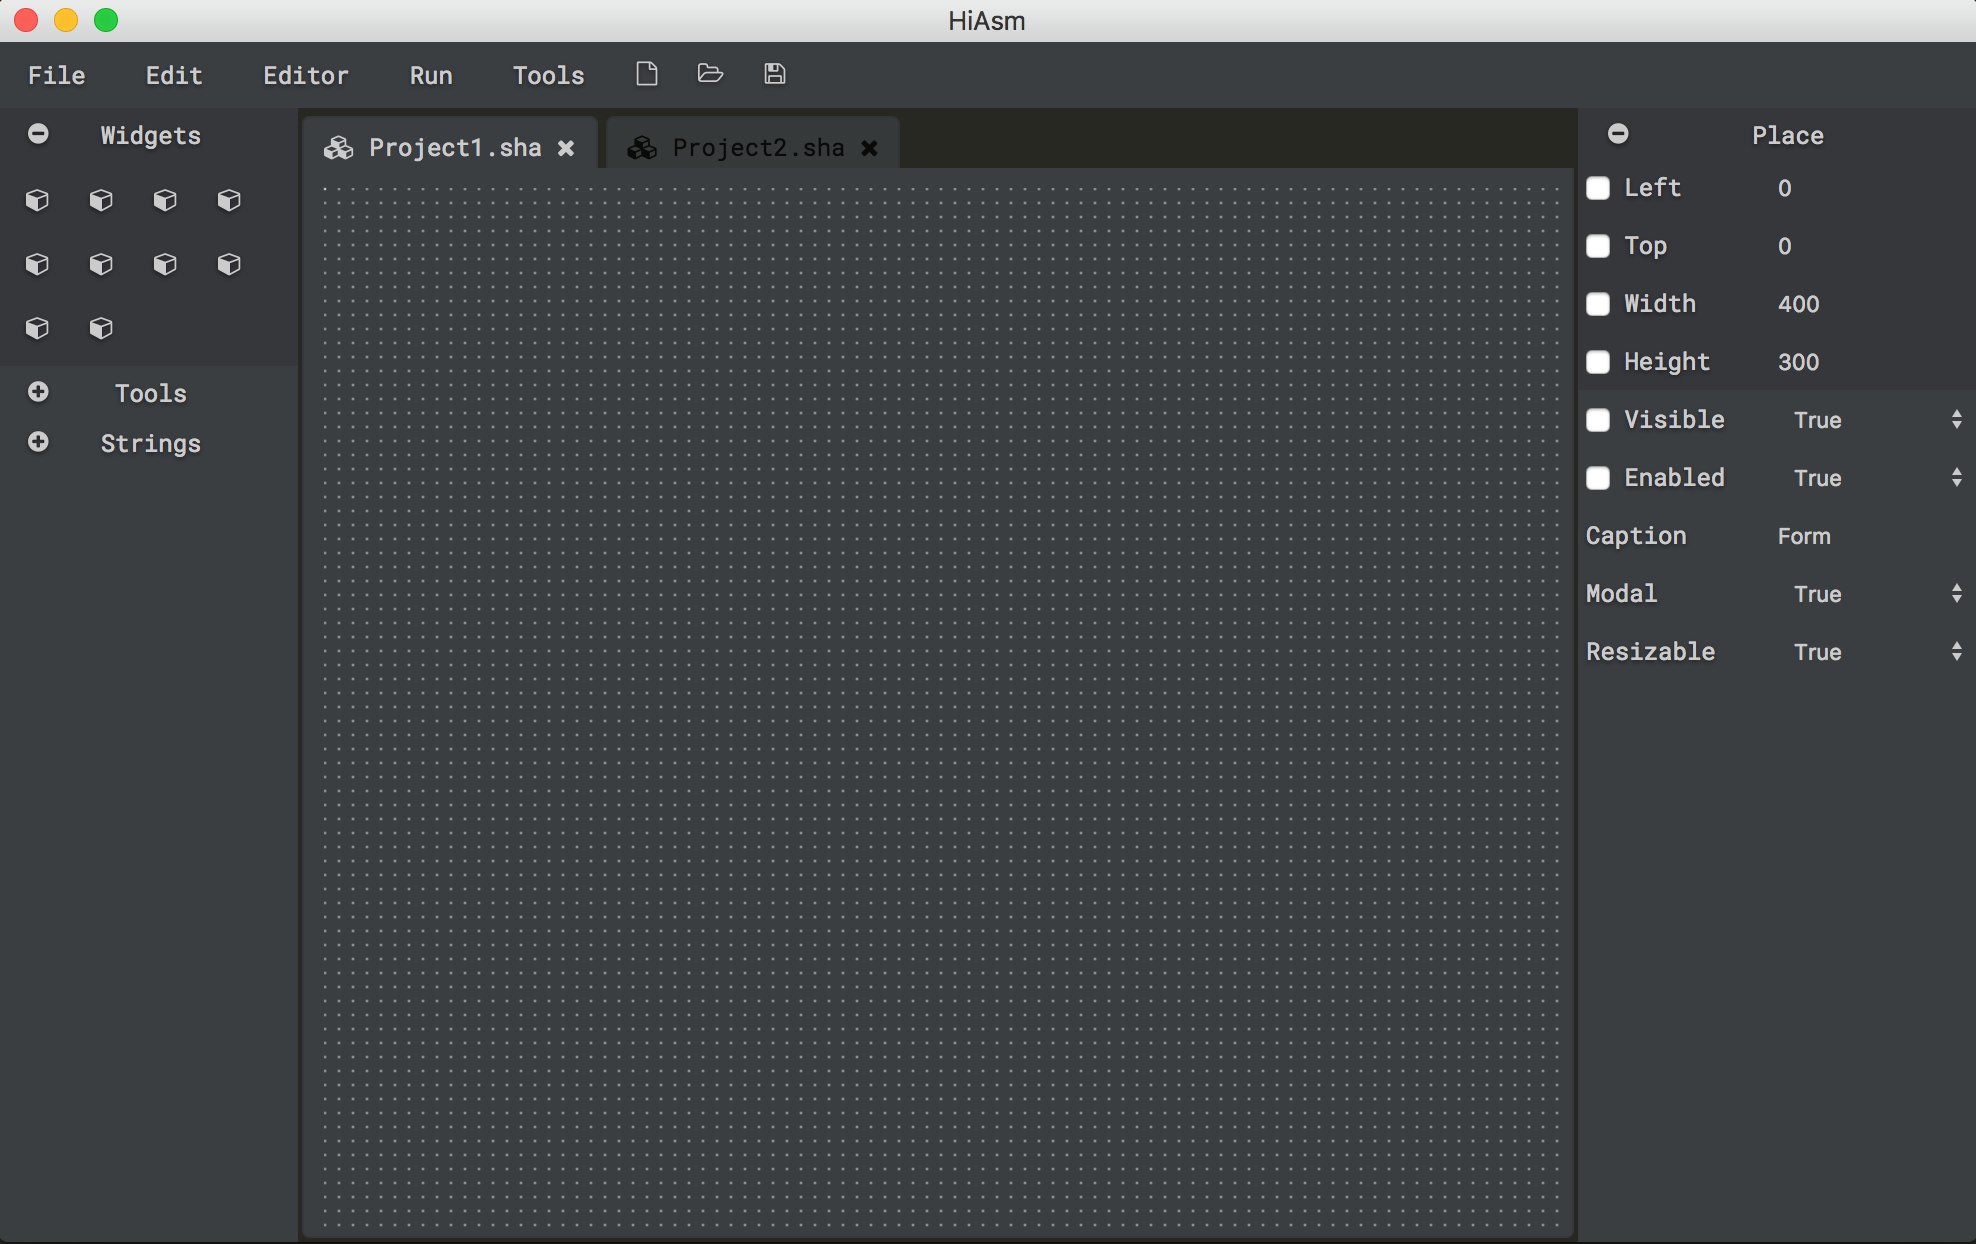
Task: Select second cube widget in second row
Action: coord(101,264)
